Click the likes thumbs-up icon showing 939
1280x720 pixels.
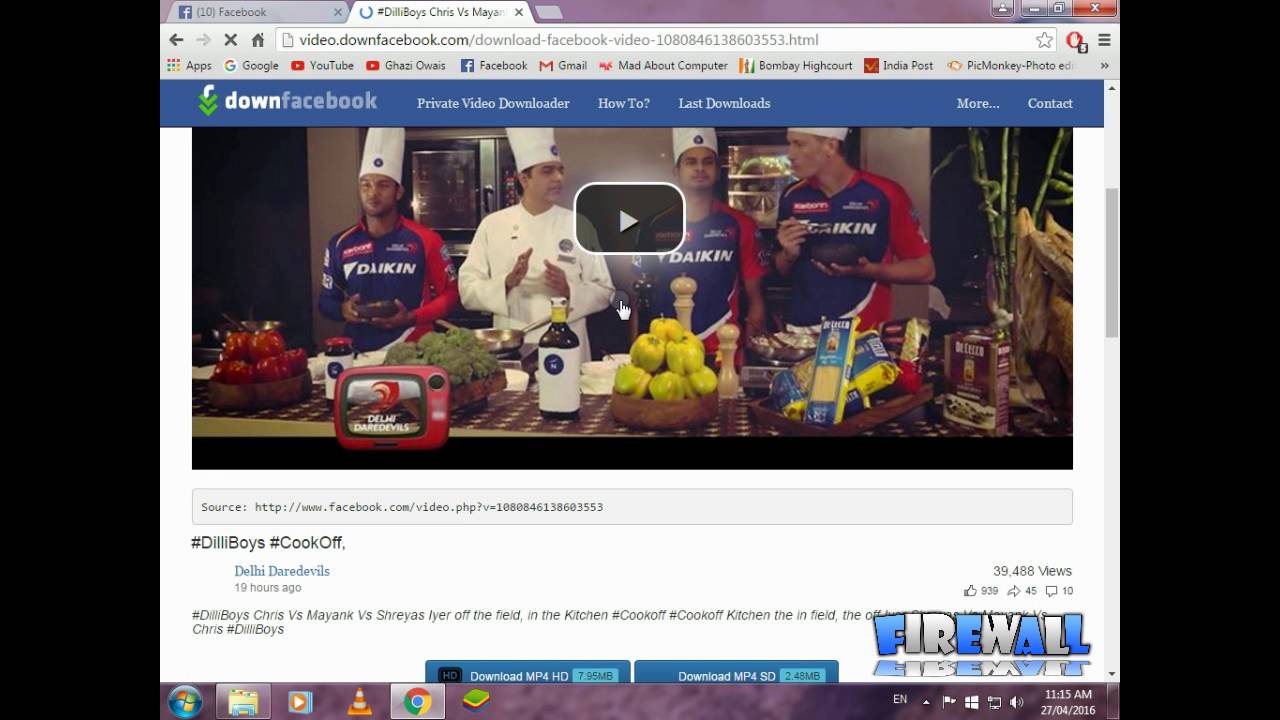(970, 591)
